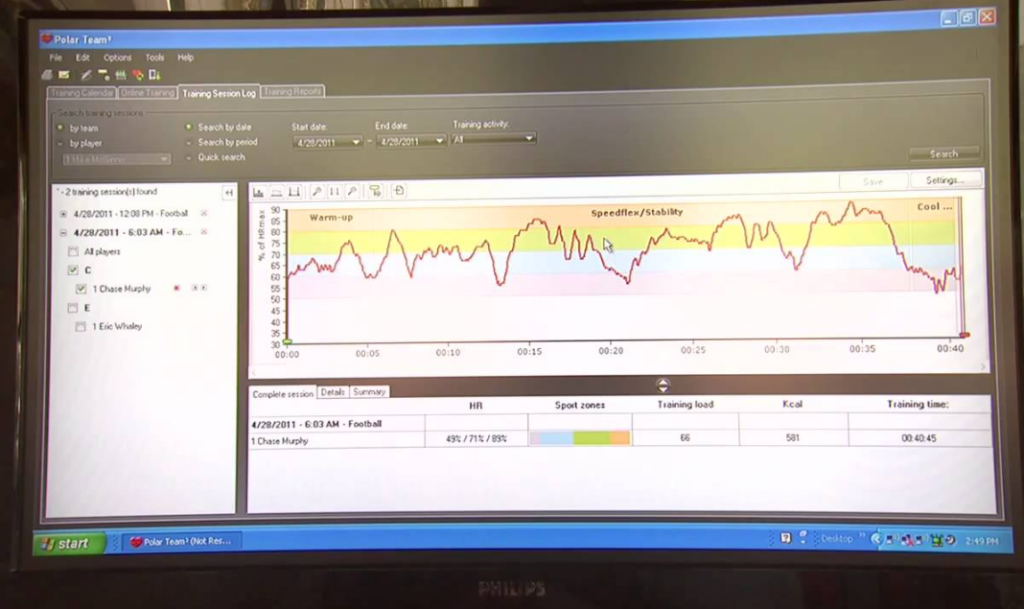Click the Desktop toolbar label in taskbar
This screenshot has width=1024, height=609.
click(837, 539)
